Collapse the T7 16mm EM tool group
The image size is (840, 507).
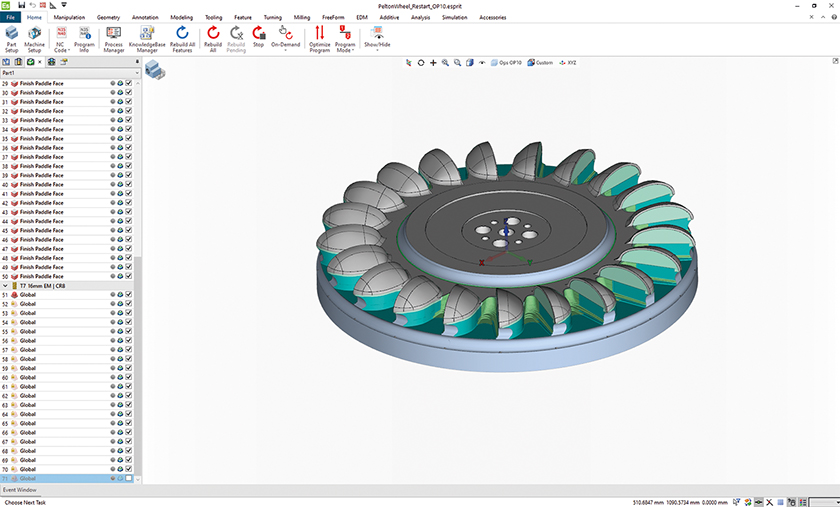[5, 286]
